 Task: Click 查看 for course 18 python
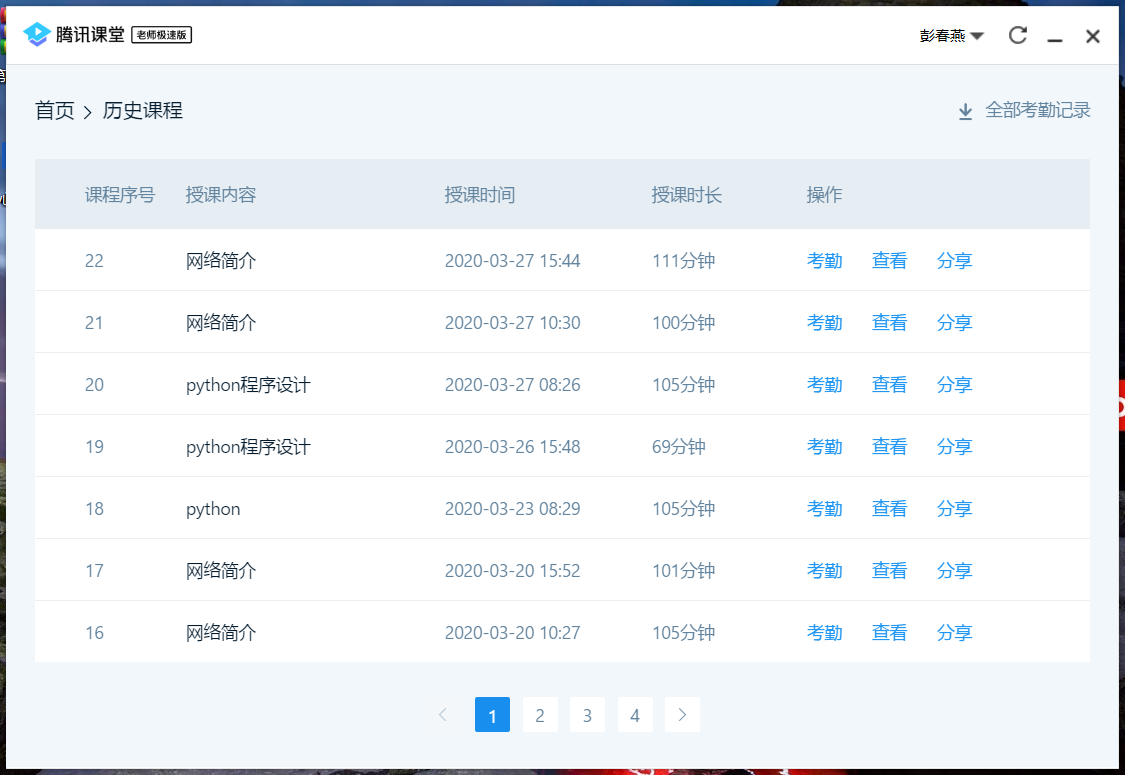889,509
